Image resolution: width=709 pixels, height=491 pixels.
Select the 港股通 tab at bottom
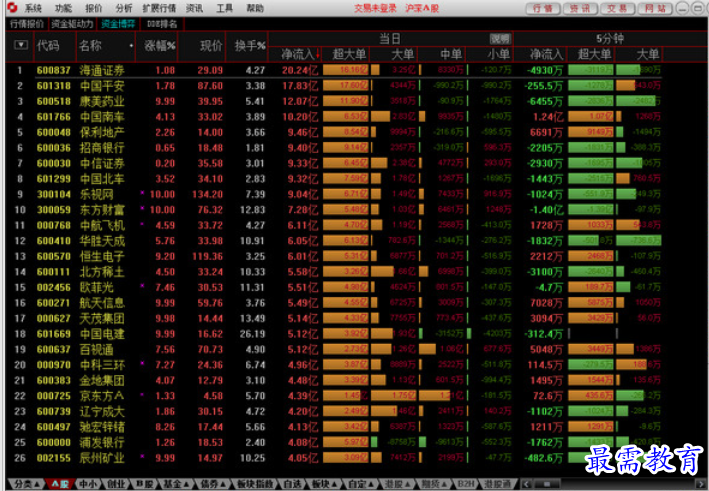pyautogui.click(x=497, y=484)
